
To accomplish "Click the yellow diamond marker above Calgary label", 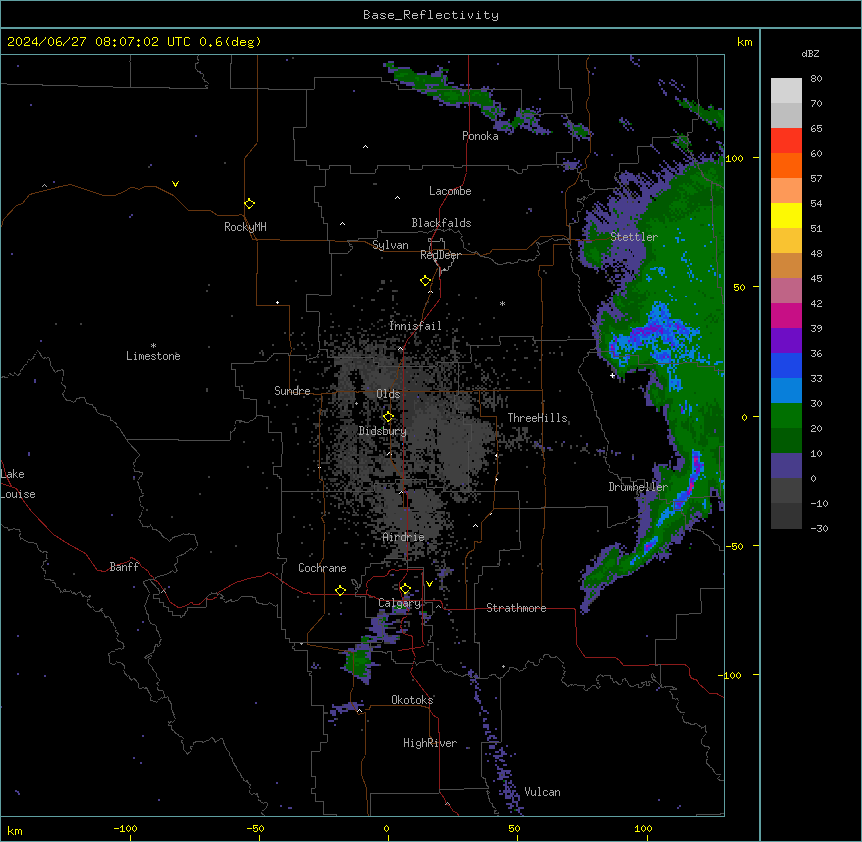I will (405, 589).
